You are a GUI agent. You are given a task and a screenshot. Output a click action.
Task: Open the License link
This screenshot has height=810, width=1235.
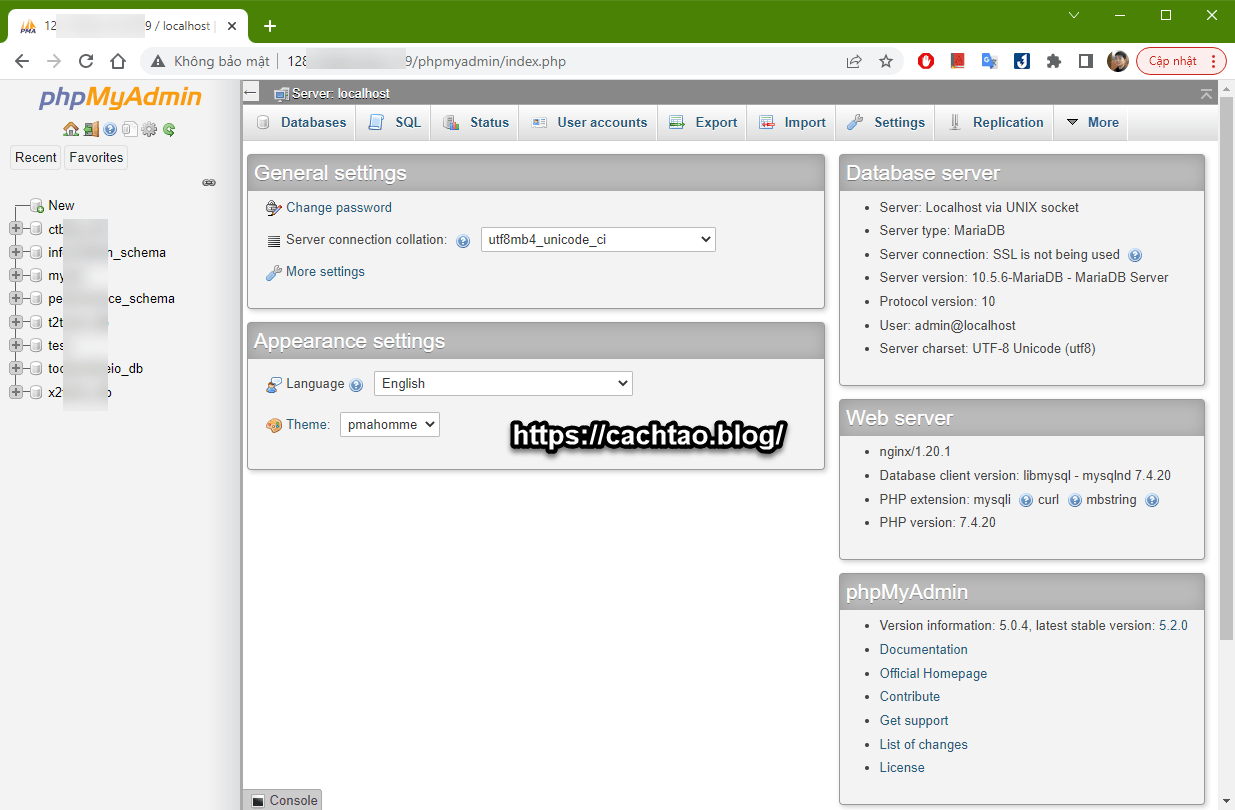[x=902, y=768]
